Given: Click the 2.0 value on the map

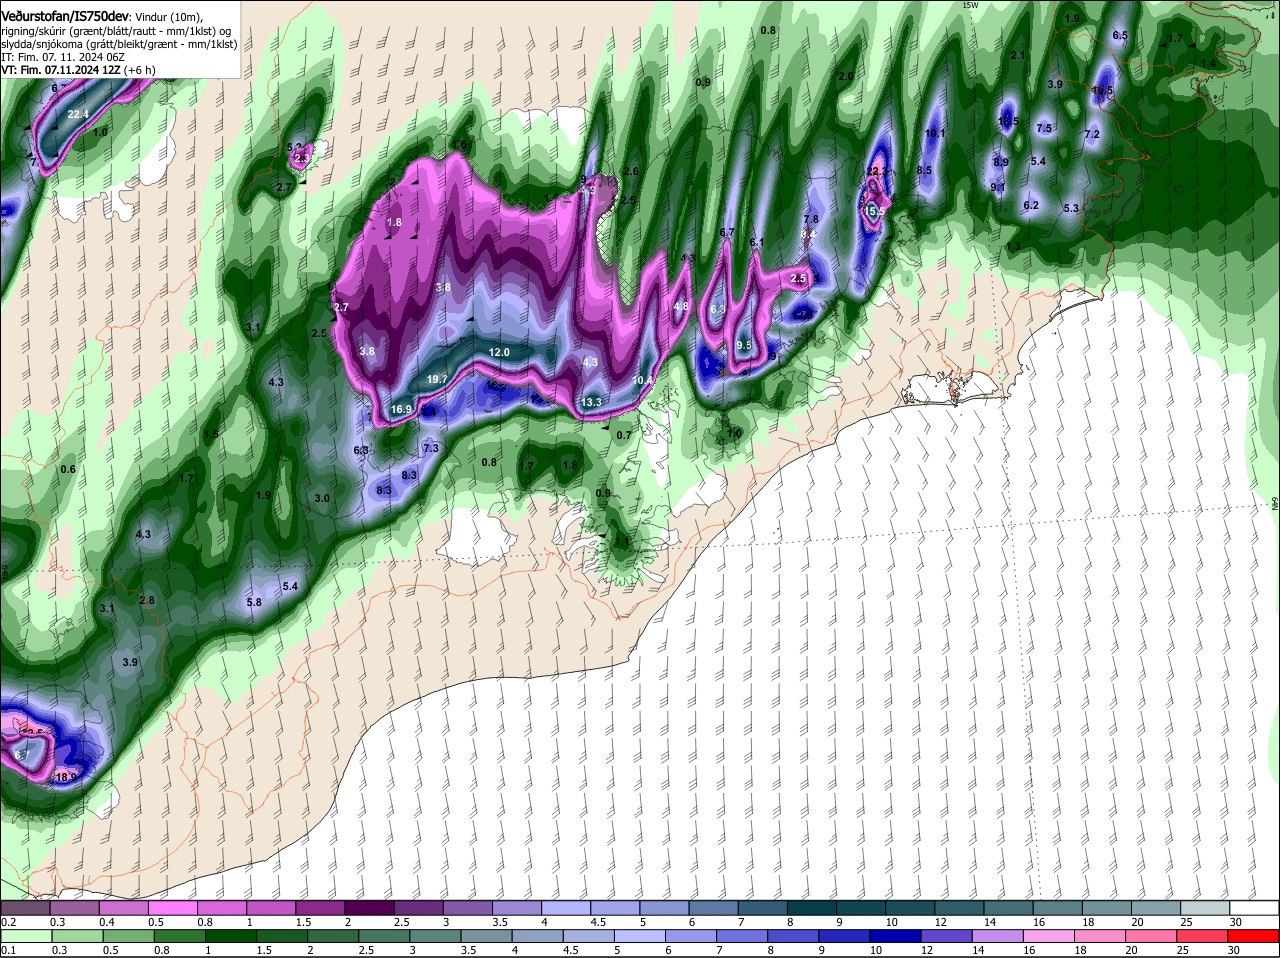Looking at the screenshot, I should (x=846, y=77).
